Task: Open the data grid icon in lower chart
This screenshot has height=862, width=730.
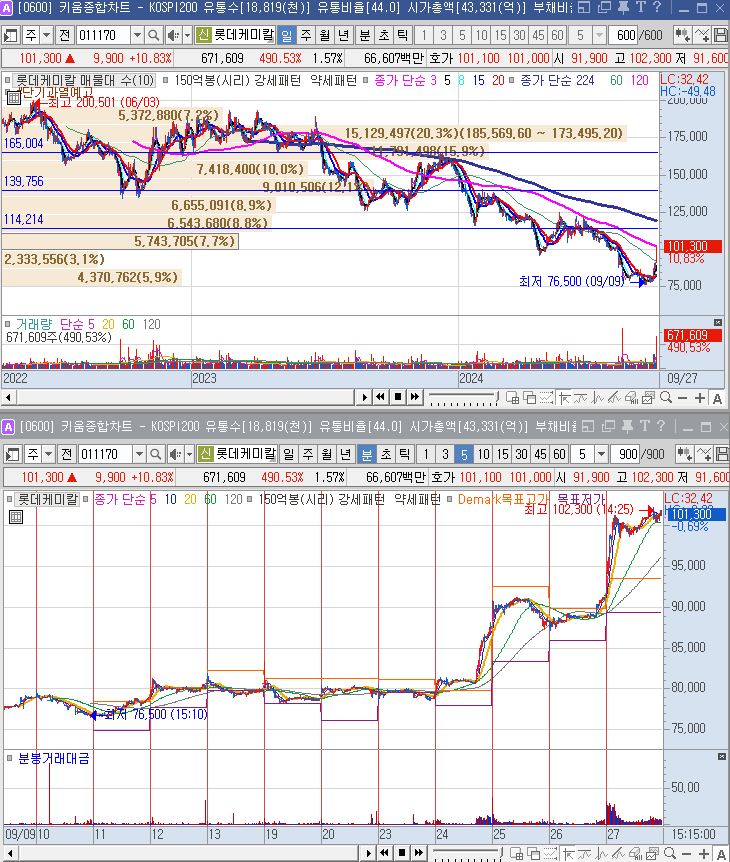Action: (15, 517)
